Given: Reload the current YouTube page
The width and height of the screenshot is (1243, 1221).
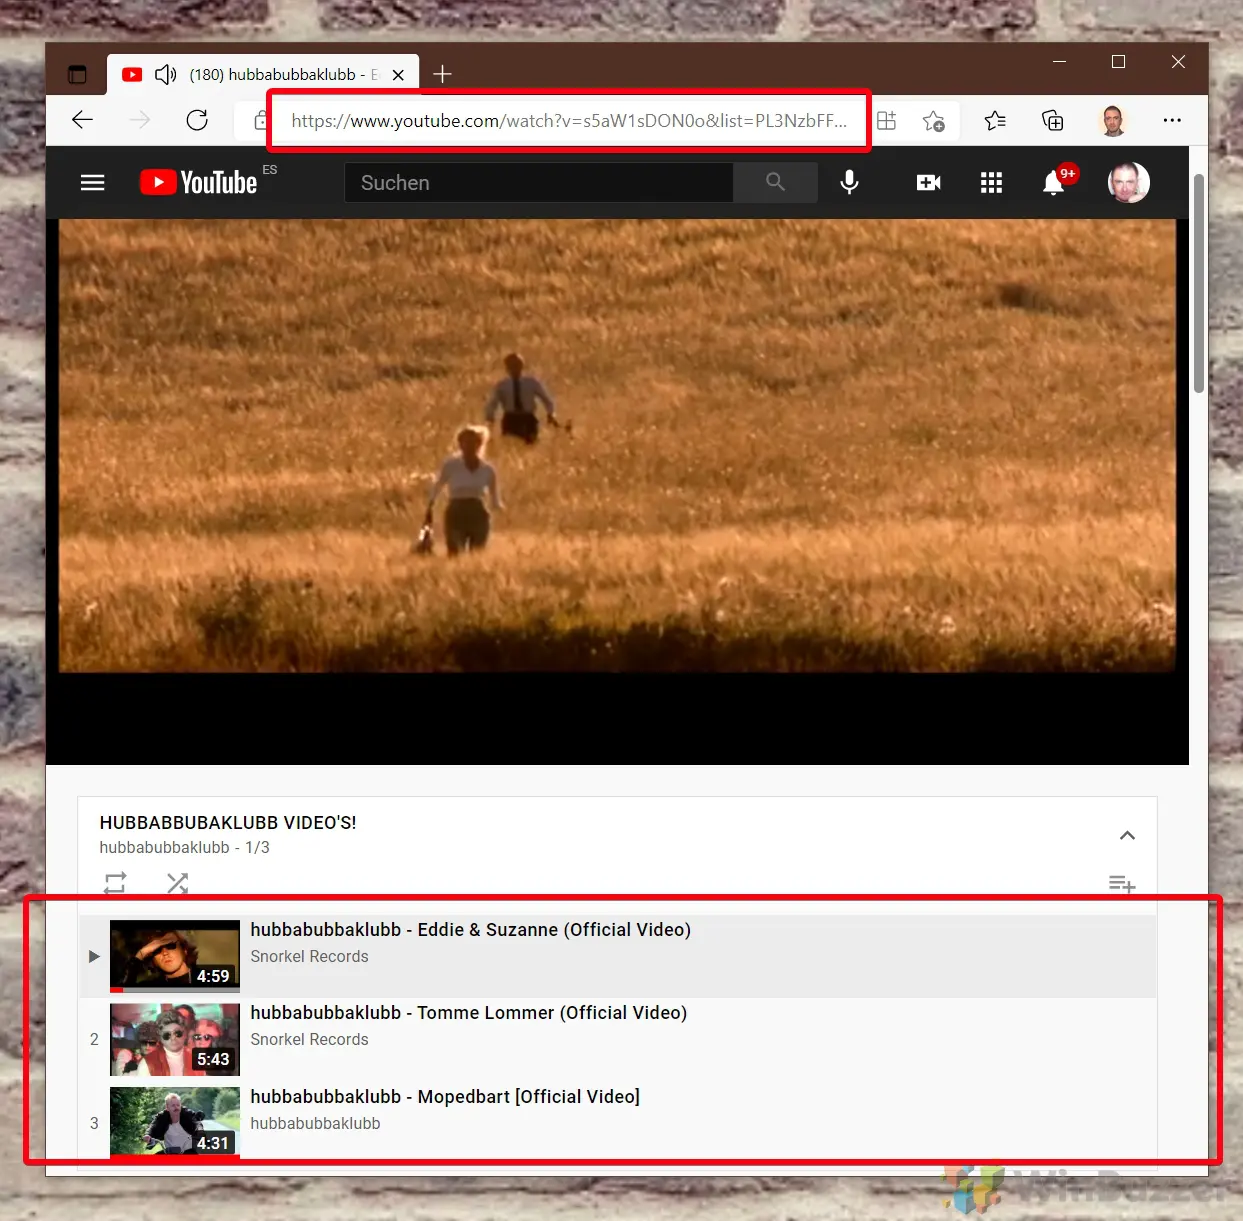Looking at the screenshot, I should tap(197, 121).
